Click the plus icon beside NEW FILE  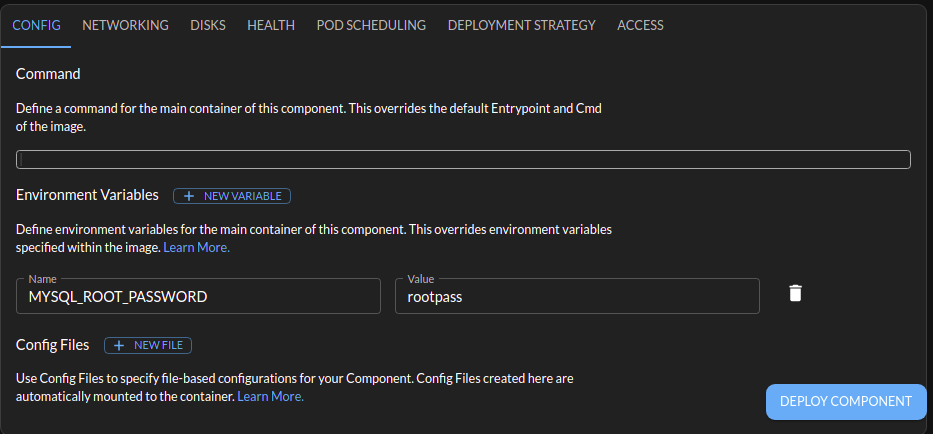pos(119,345)
